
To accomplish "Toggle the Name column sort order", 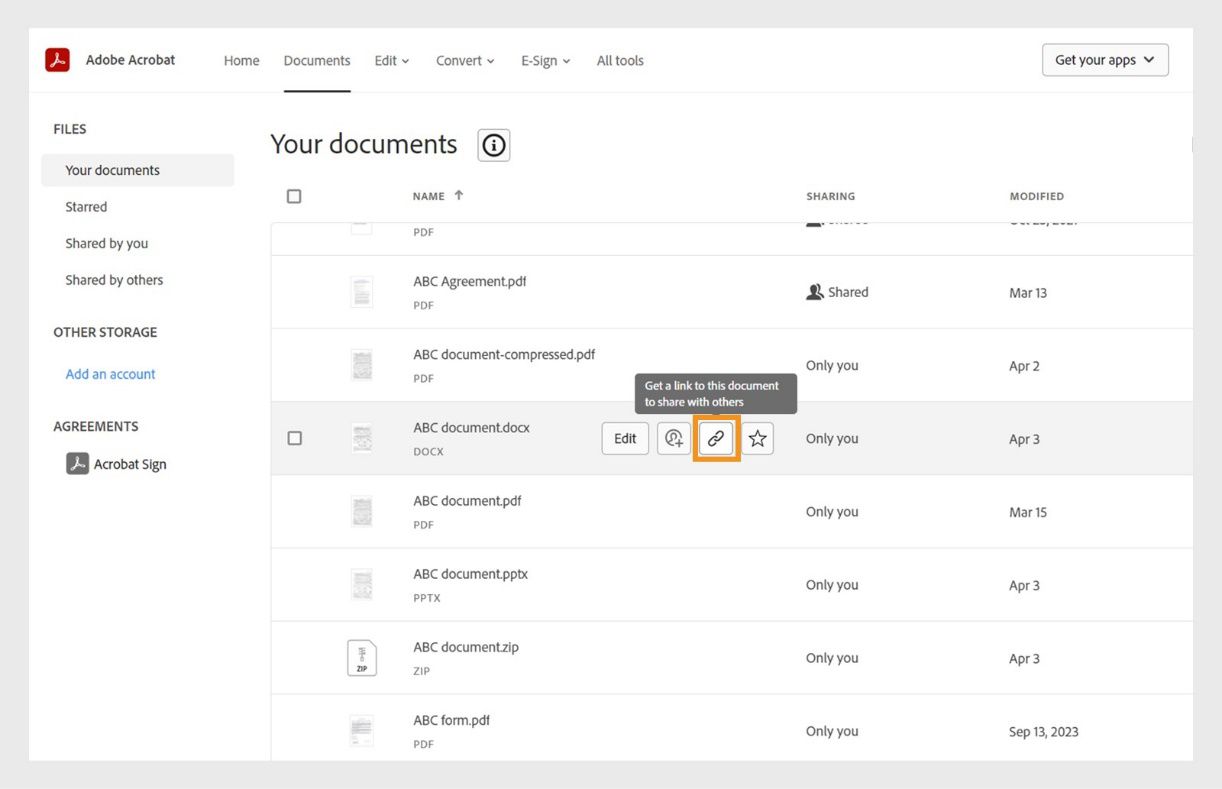I will tap(436, 196).
